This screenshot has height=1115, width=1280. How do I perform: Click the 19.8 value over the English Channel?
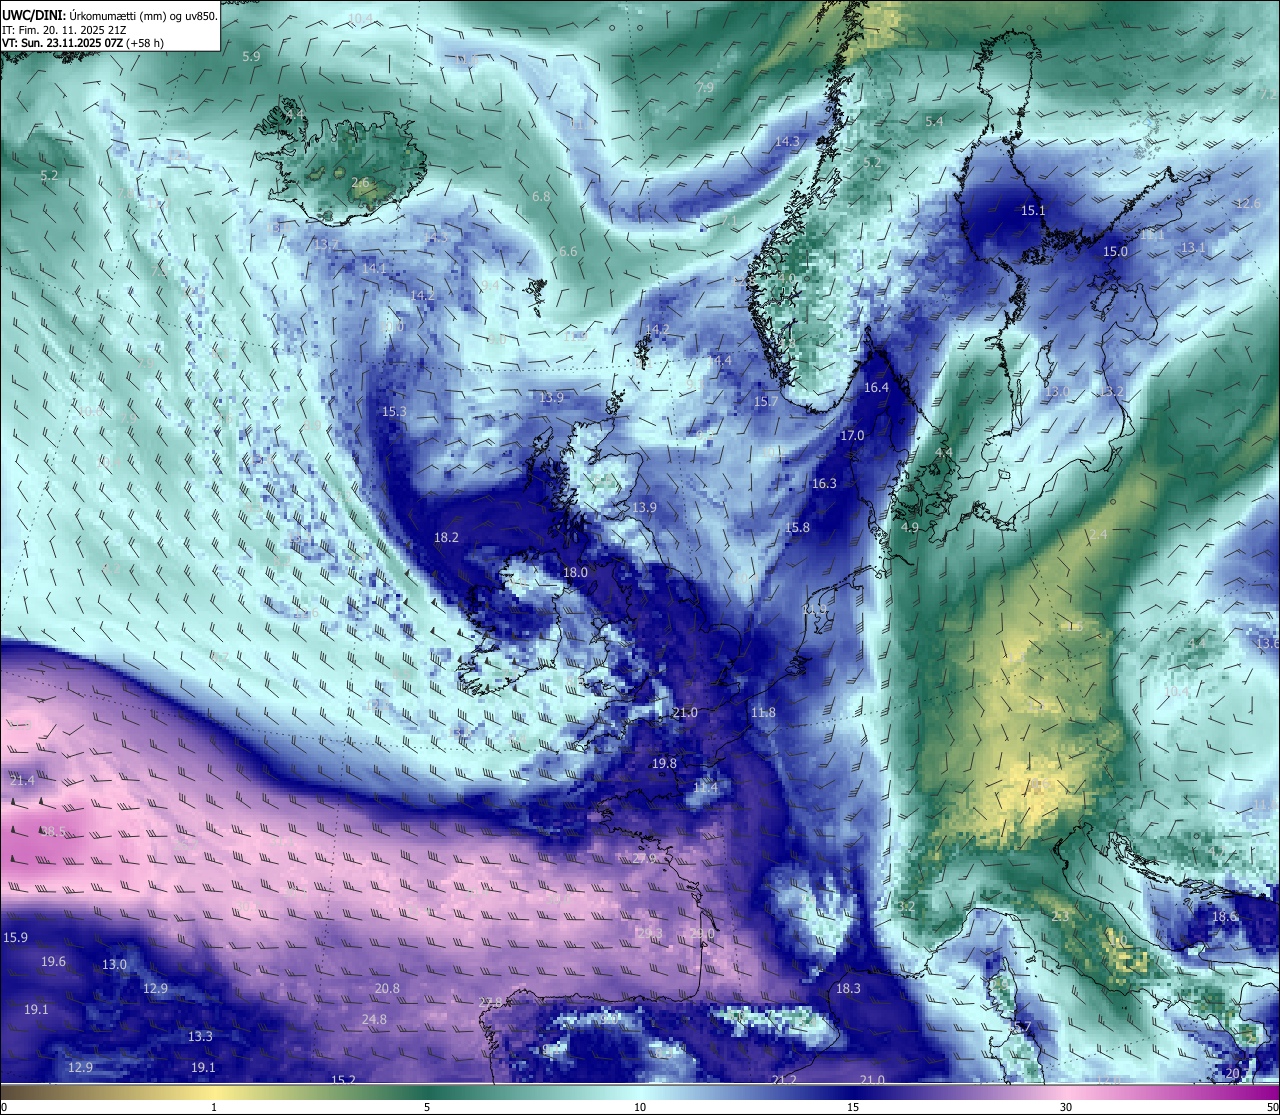[x=664, y=763]
